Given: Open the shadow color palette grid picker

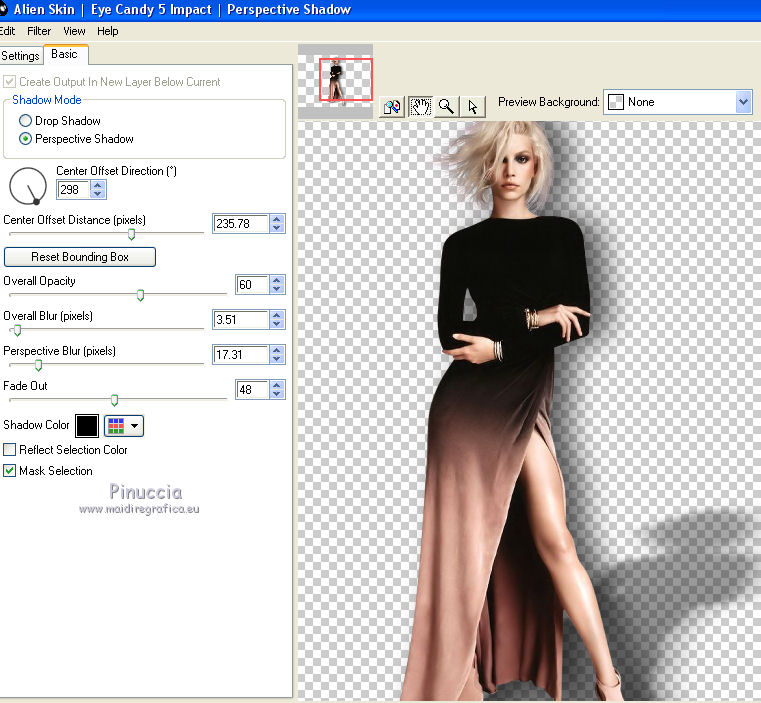Looking at the screenshot, I should (x=124, y=425).
